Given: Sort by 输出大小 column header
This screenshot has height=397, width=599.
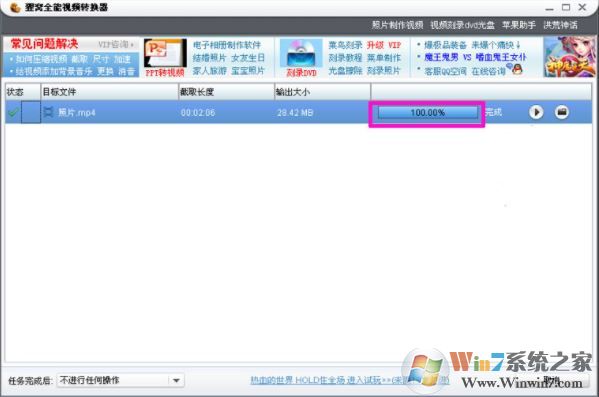Looking at the screenshot, I should (322, 92).
